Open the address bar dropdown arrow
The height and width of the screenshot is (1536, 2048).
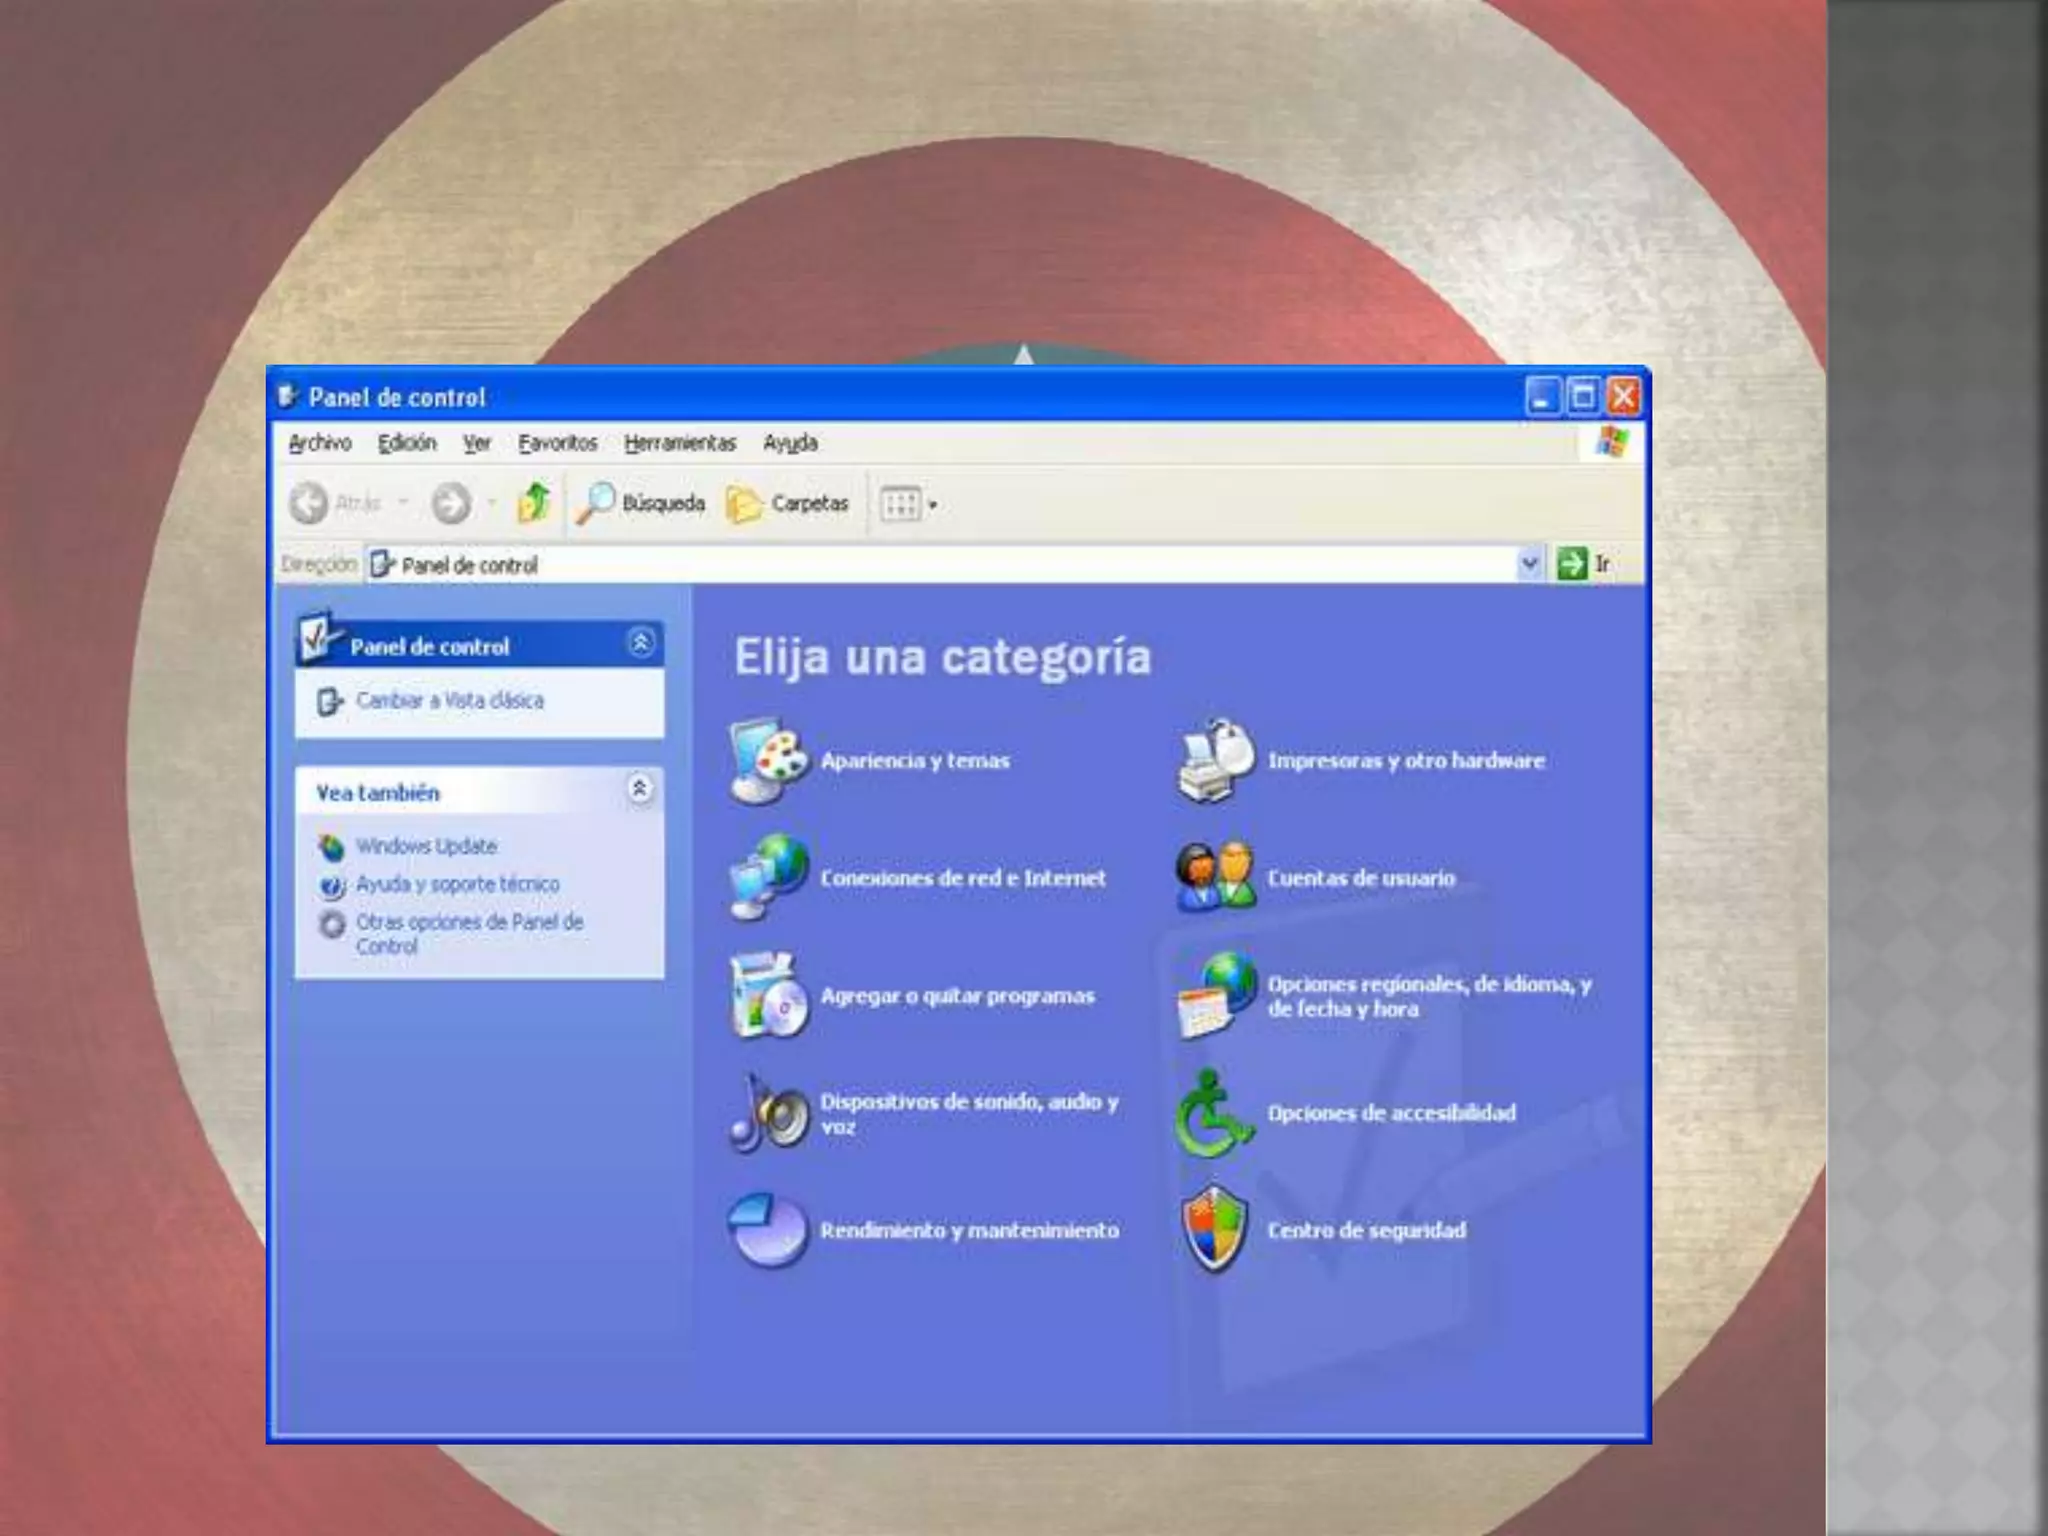coord(1529,564)
